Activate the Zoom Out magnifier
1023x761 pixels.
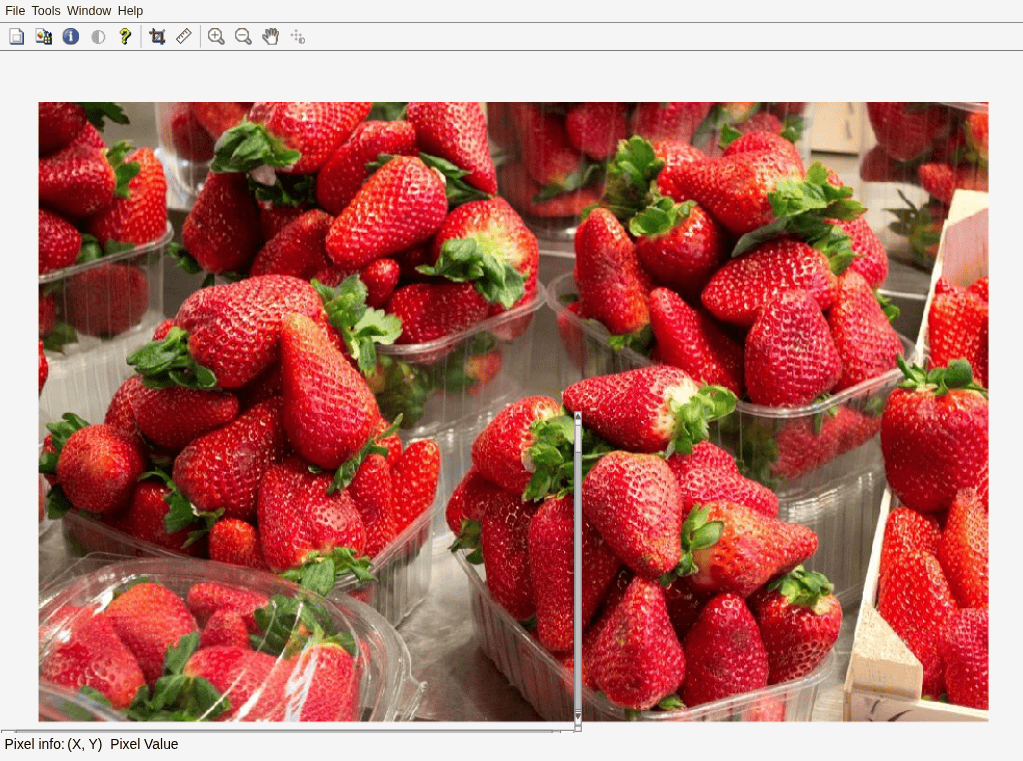[243, 37]
